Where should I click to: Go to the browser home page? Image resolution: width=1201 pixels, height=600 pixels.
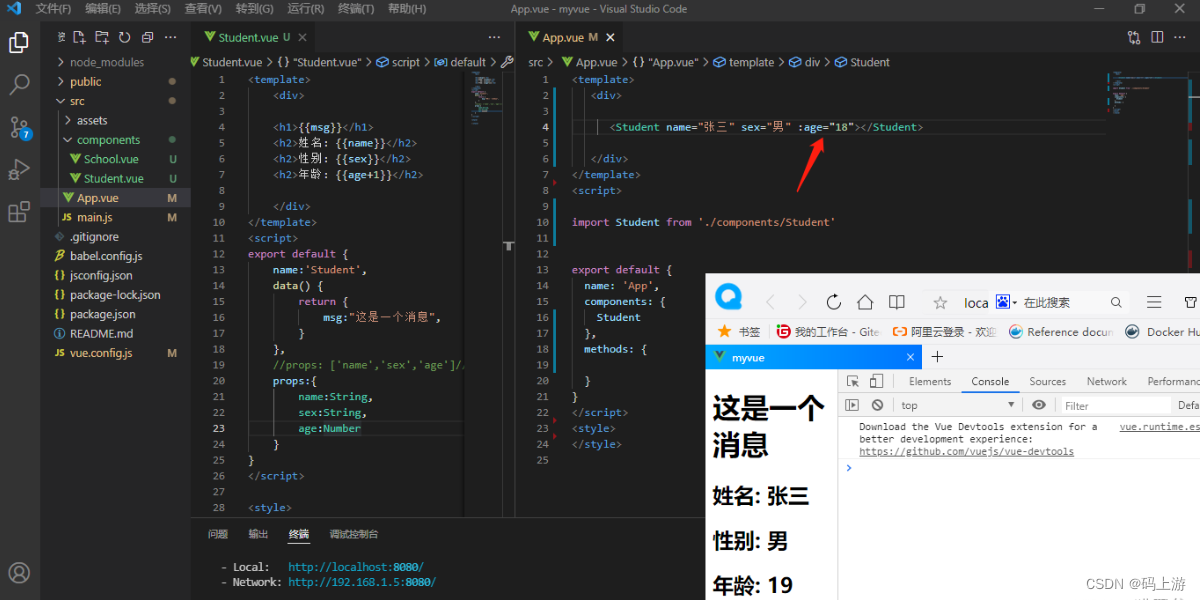(865, 302)
